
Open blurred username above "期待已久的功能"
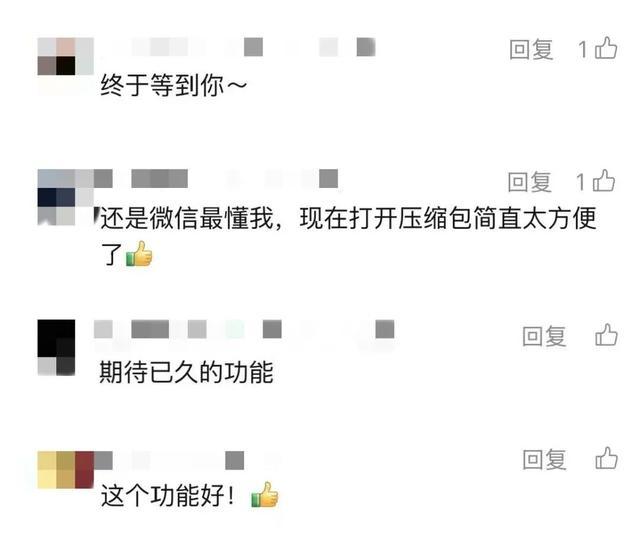pos(244,329)
